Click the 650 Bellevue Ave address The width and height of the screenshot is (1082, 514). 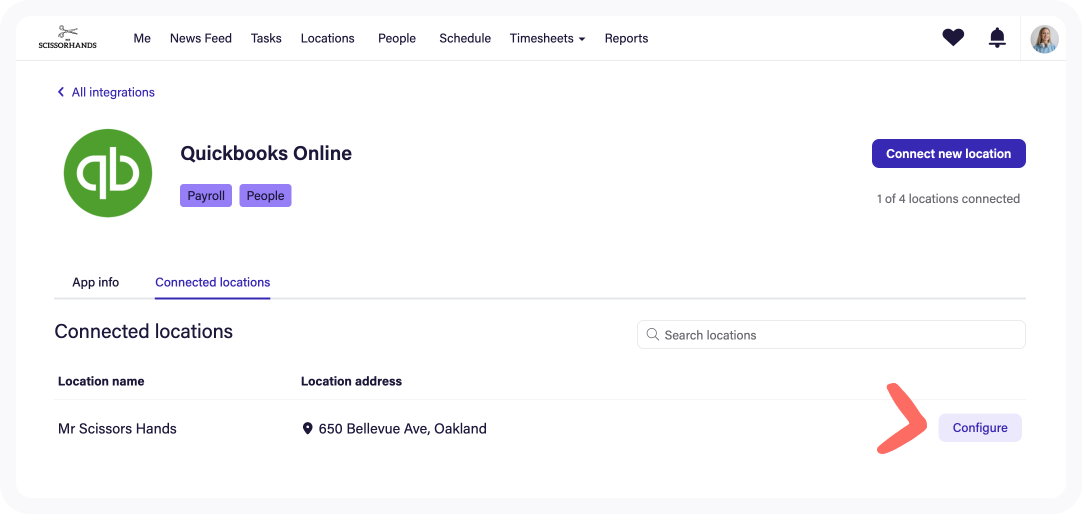click(x=402, y=428)
